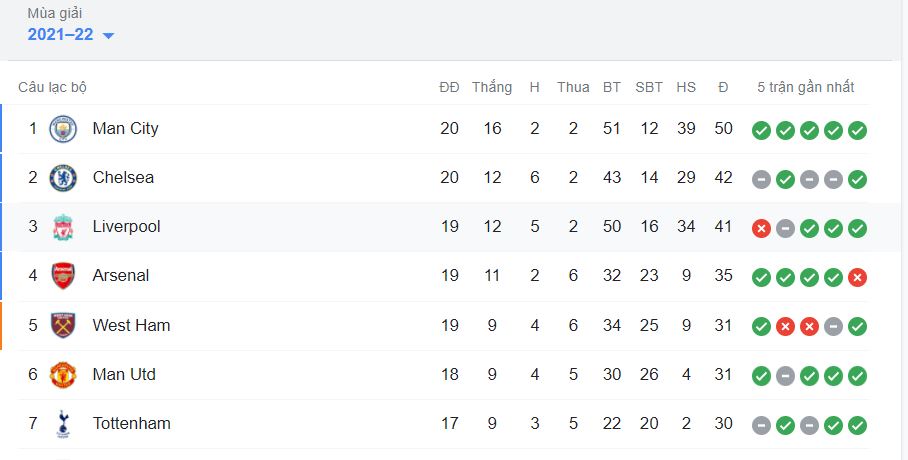Select the West Ham team name

tap(131, 325)
